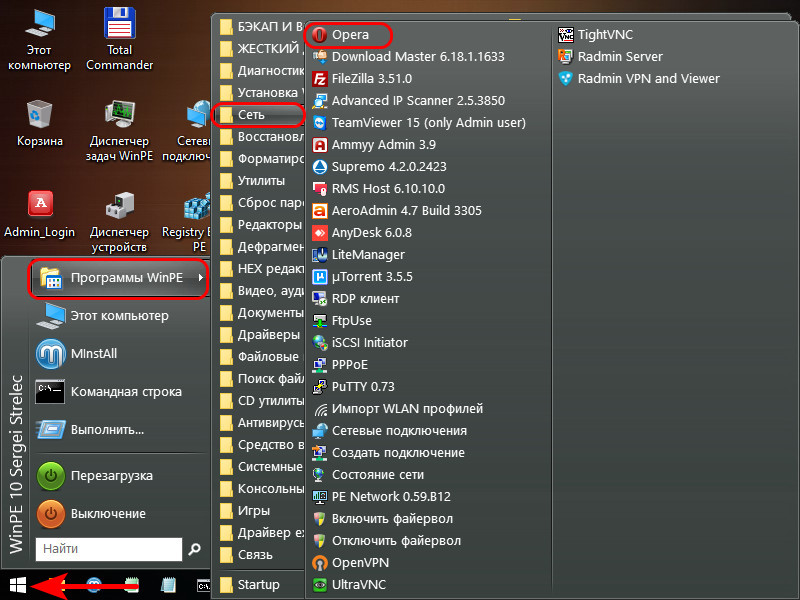The width and height of the screenshot is (800, 600).
Task: Start Advanced IP Scanner 2.5.3850
Action: click(x=408, y=101)
